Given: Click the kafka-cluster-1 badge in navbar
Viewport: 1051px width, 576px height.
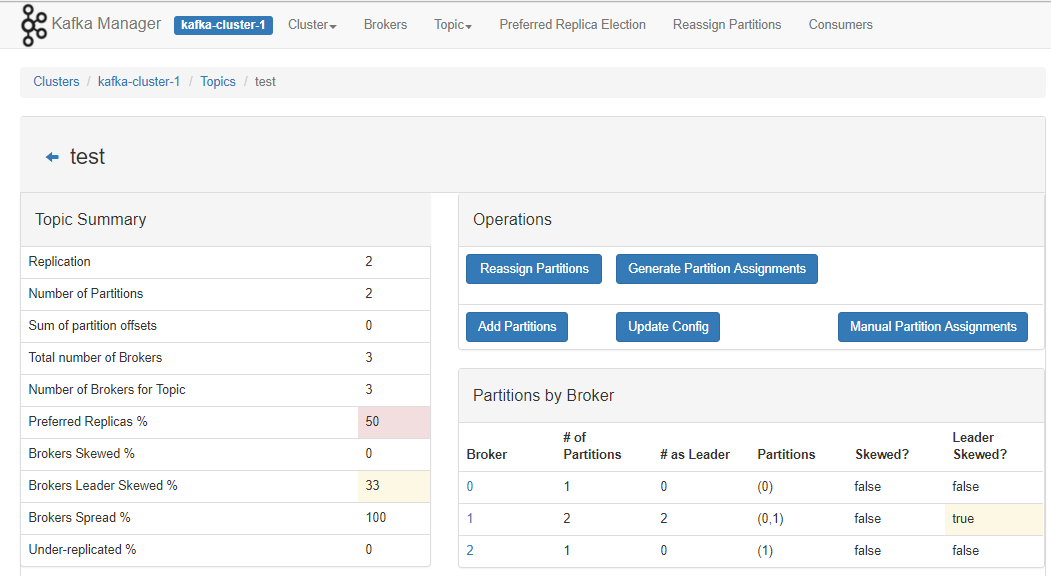Looking at the screenshot, I should tap(223, 25).
